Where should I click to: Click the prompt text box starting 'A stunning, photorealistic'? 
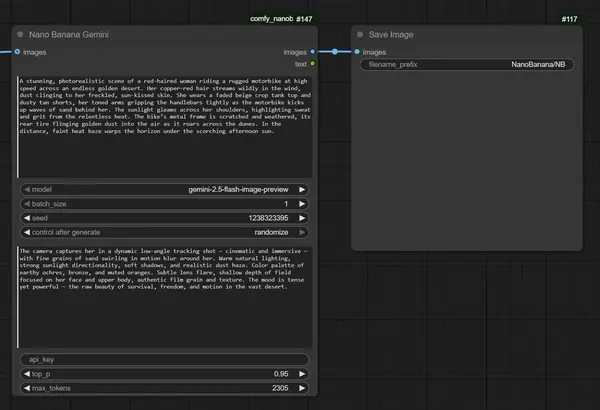[165, 127]
